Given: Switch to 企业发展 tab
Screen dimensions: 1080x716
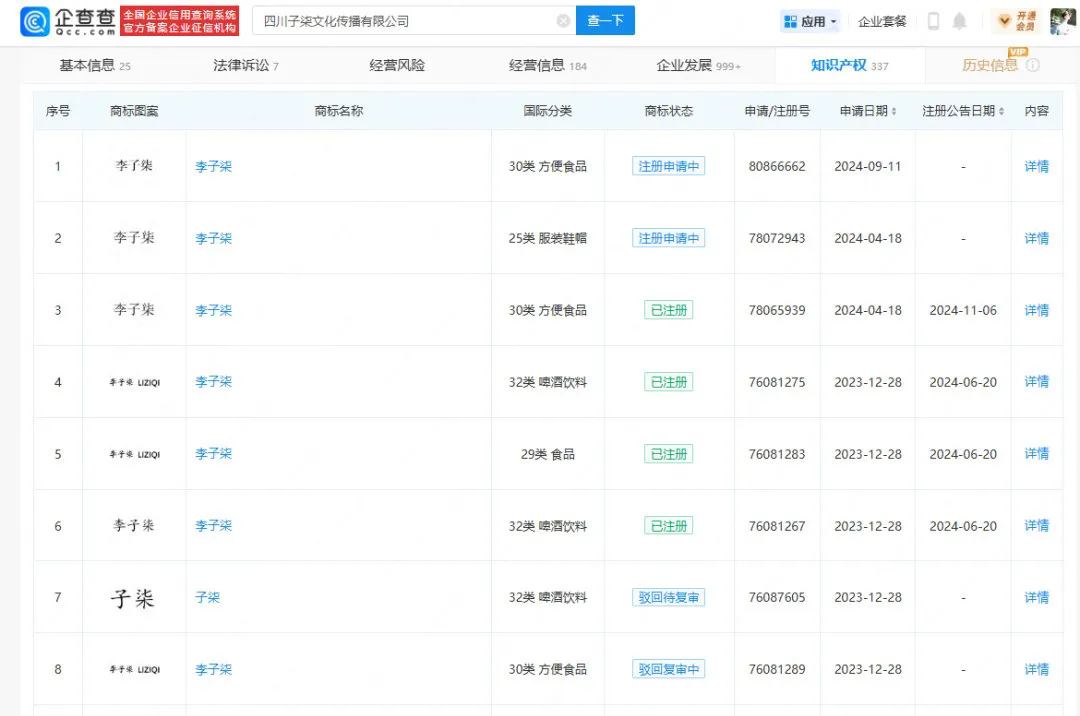Looking at the screenshot, I should [698, 65].
